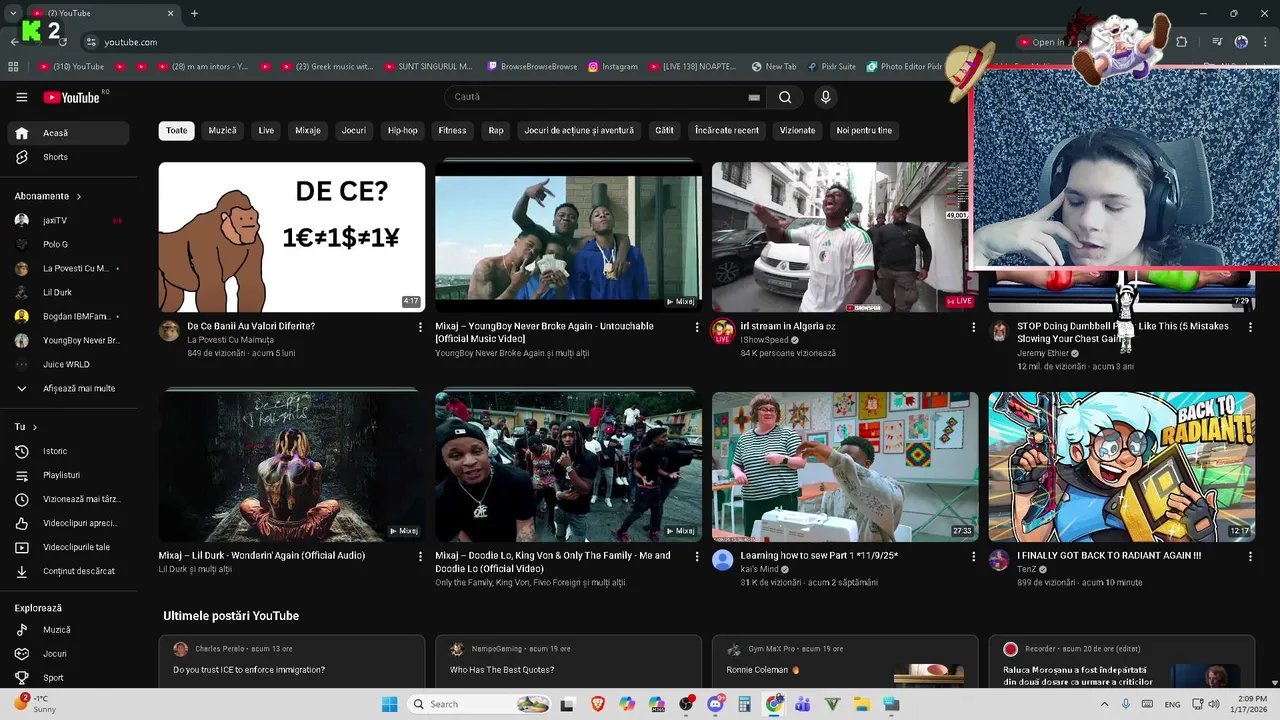
Task: Select the Toate filter chip
Action: pyautogui.click(x=176, y=131)
